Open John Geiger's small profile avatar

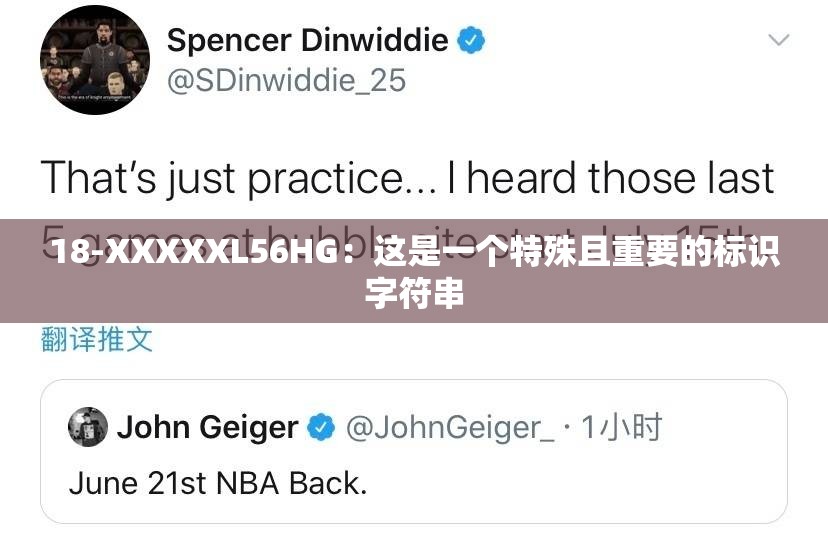pos(88,427)
